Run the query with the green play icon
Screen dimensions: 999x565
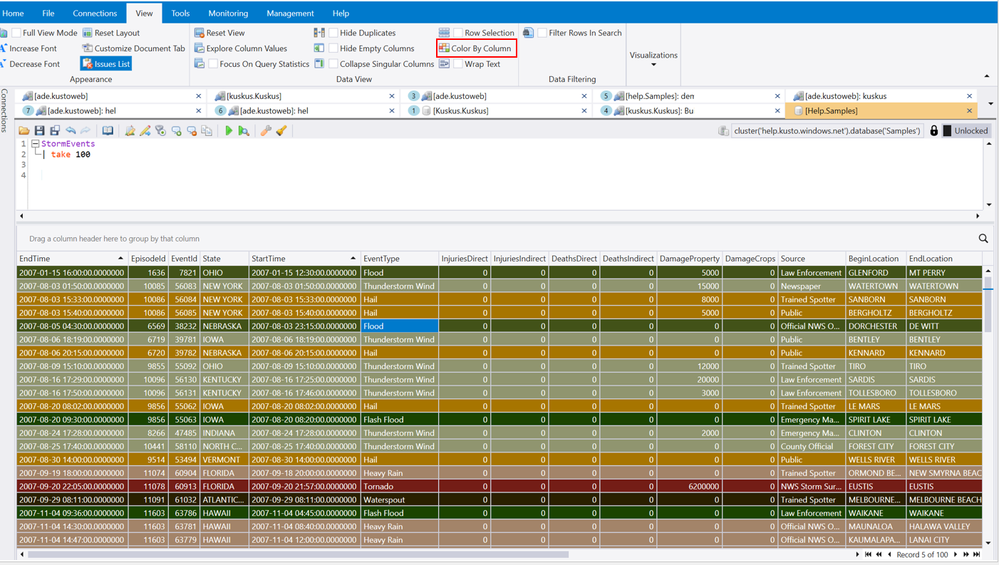pos(229,131)
